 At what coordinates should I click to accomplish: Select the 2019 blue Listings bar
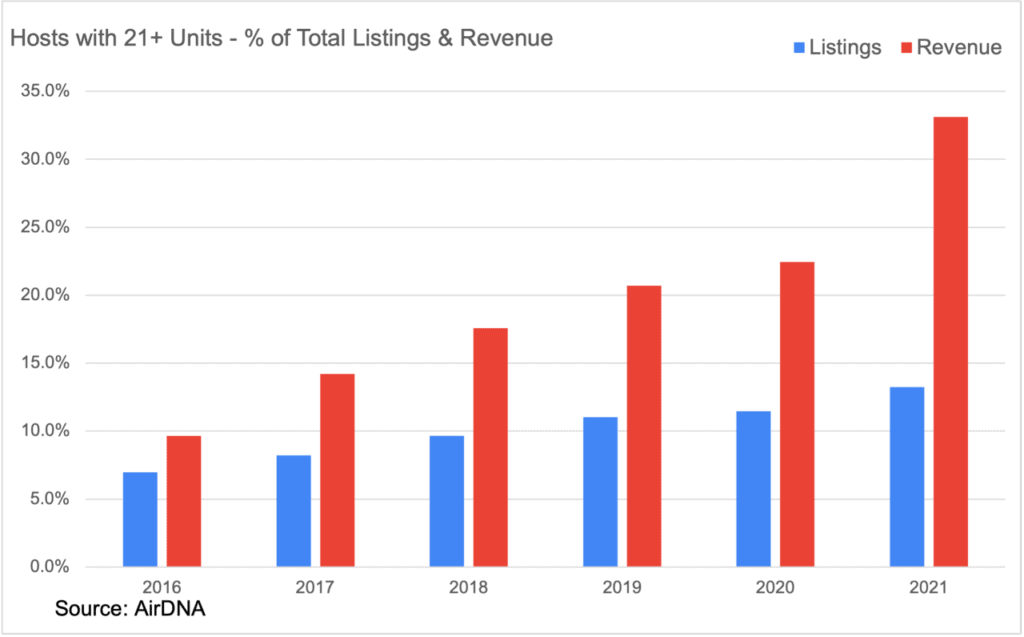pos(600,491)
